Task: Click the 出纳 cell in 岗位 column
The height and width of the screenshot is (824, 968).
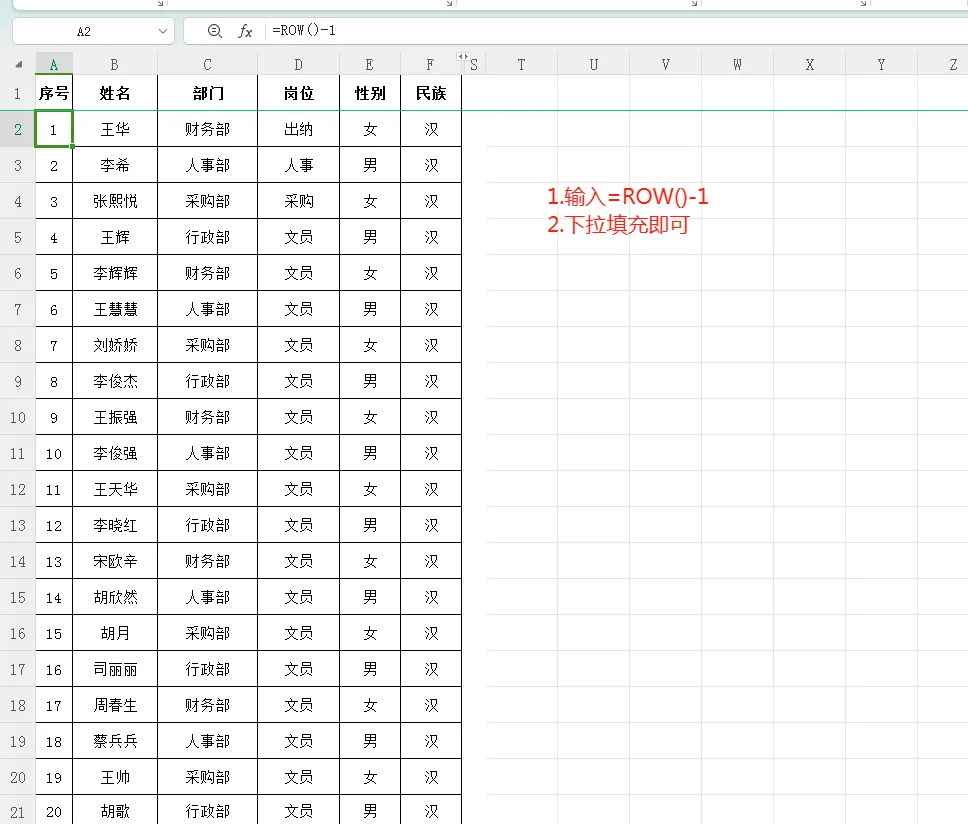Action: (298, 129)
